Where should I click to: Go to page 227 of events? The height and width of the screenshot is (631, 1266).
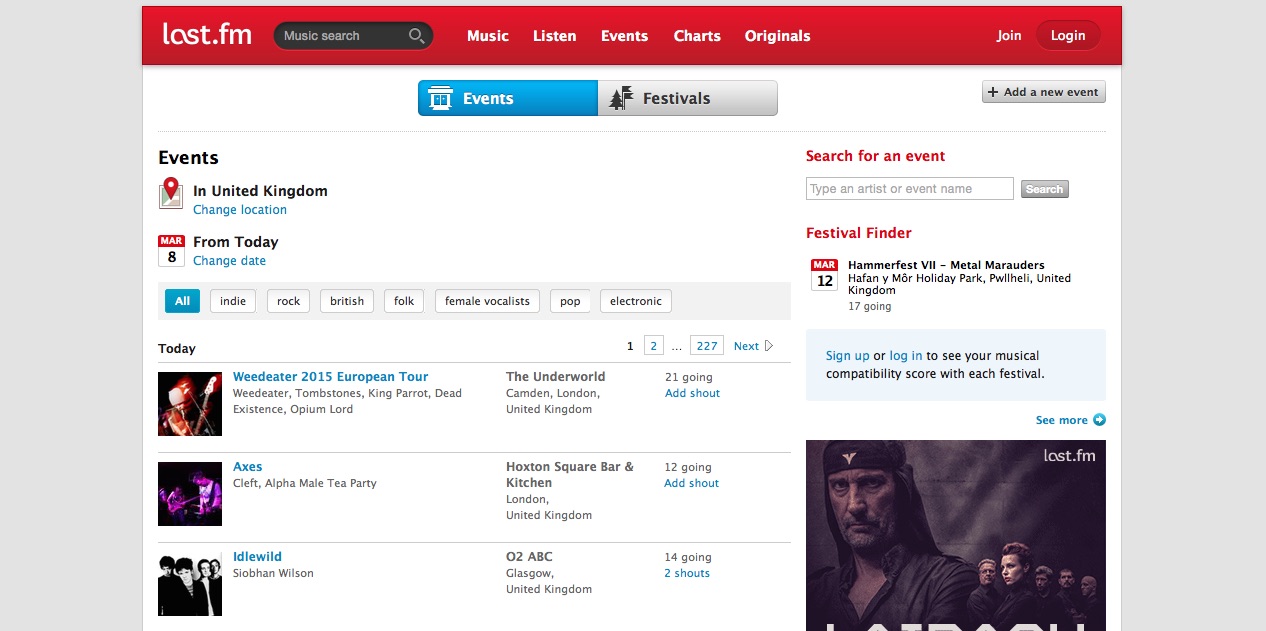(x=707, y=346)
